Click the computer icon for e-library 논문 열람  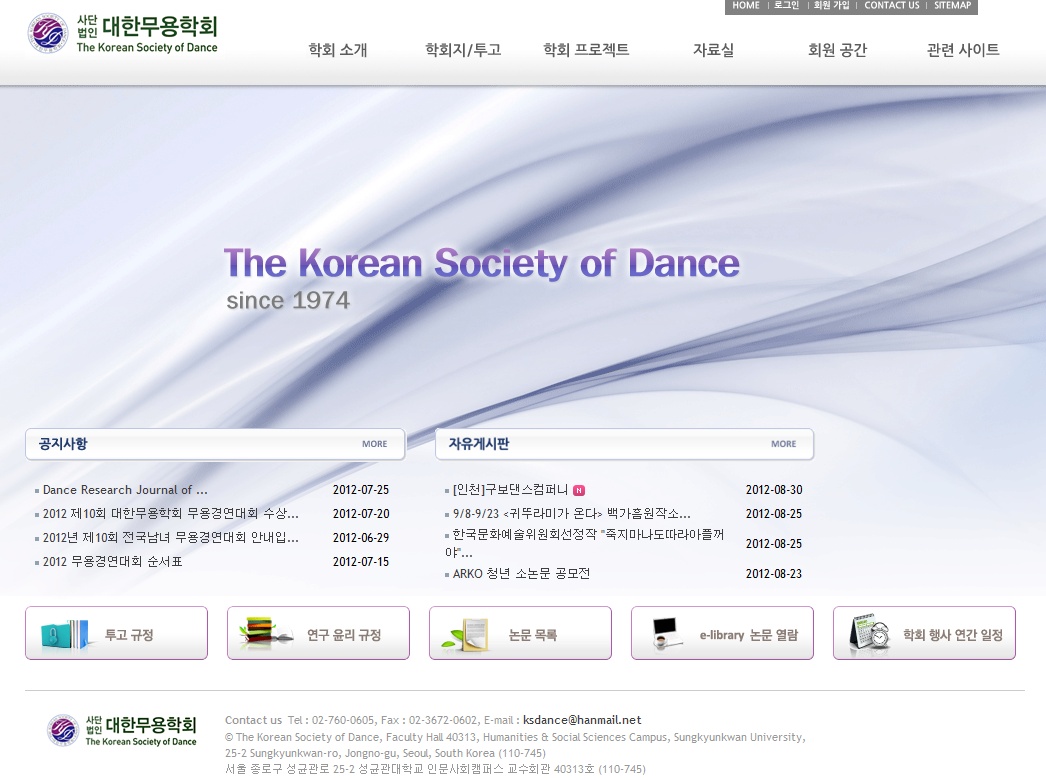pyautogui.click(x=668, y=633)
